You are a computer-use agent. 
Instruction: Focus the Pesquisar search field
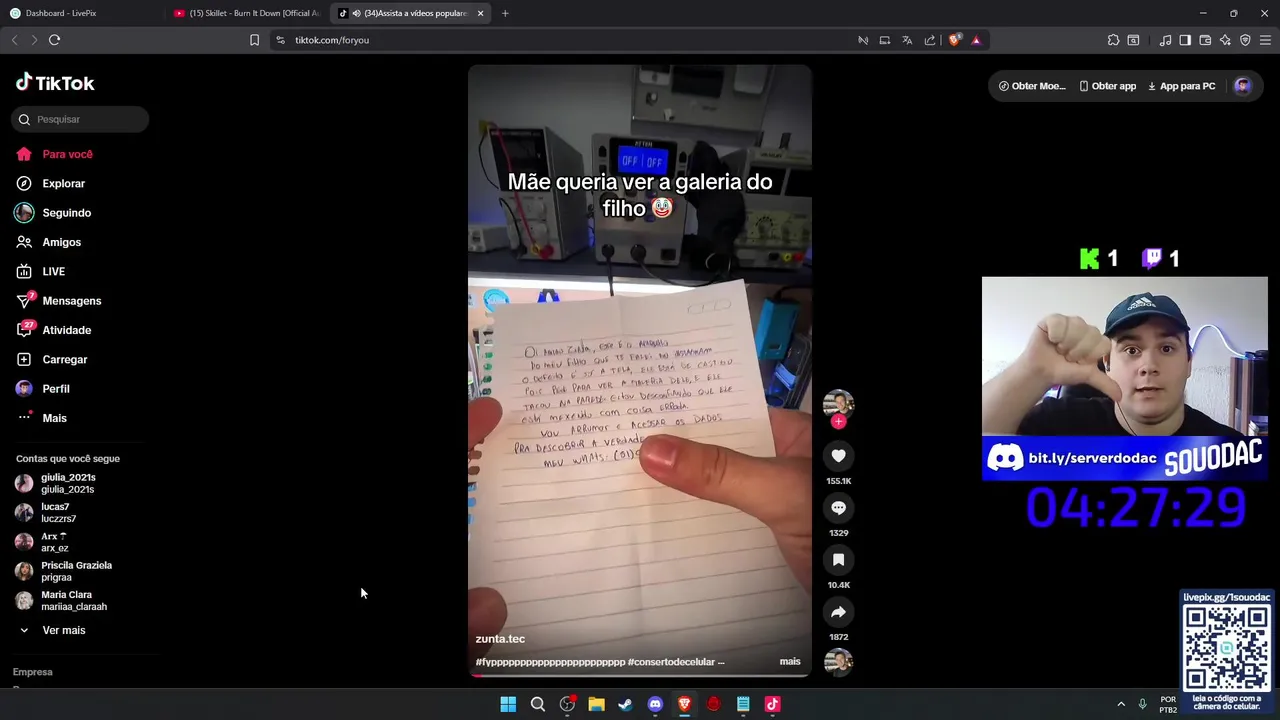80,119
